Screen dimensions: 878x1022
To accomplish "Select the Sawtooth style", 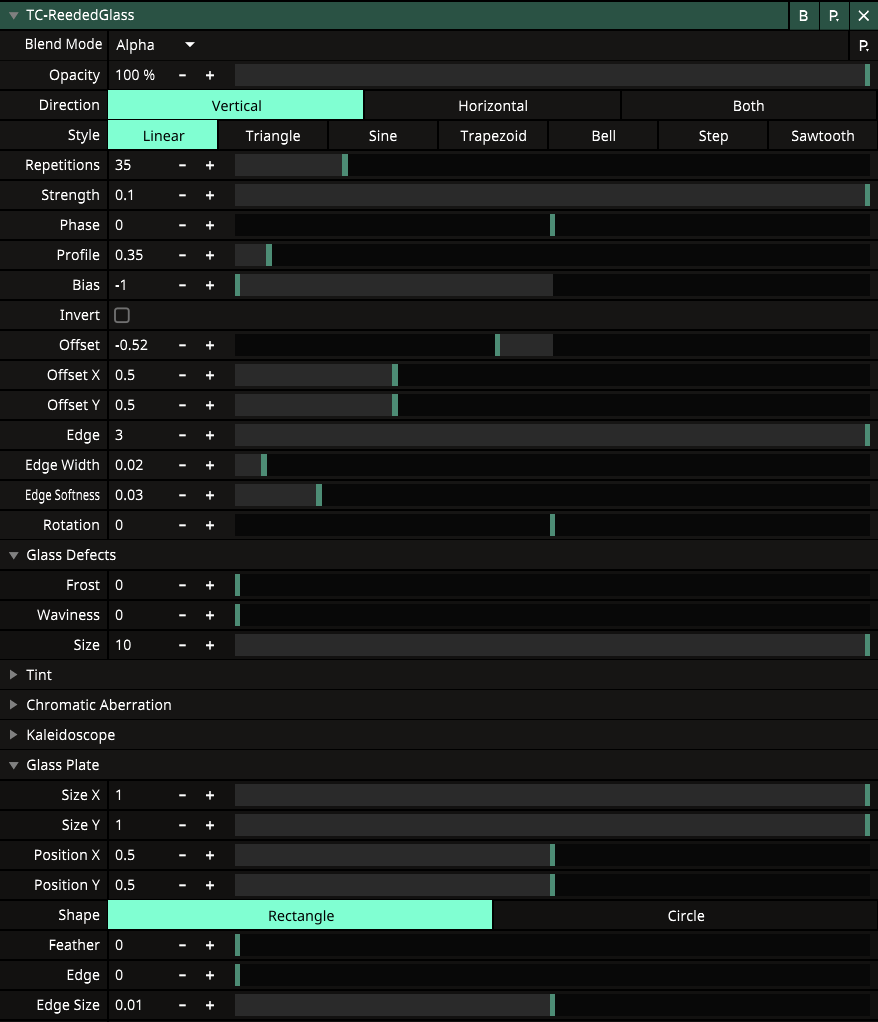I will tap(822, 136).
